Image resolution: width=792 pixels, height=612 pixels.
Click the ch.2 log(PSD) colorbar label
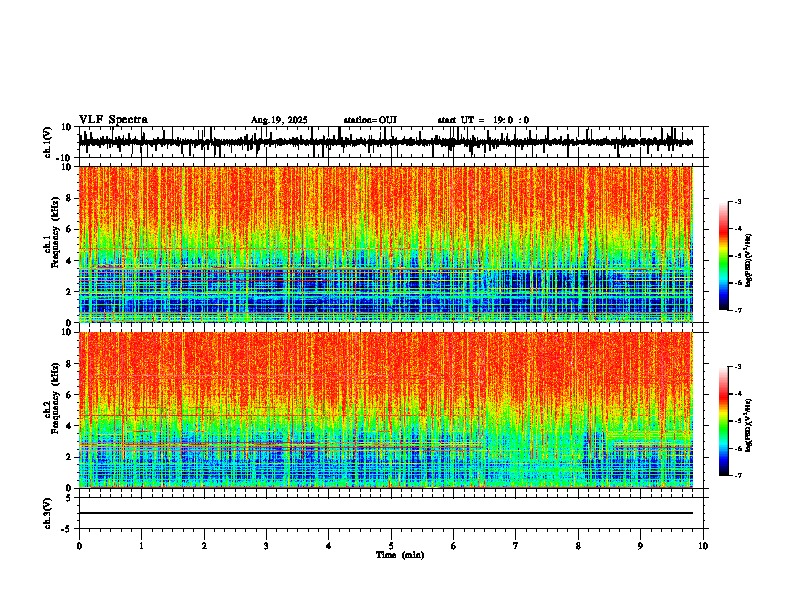coord(748,425)
